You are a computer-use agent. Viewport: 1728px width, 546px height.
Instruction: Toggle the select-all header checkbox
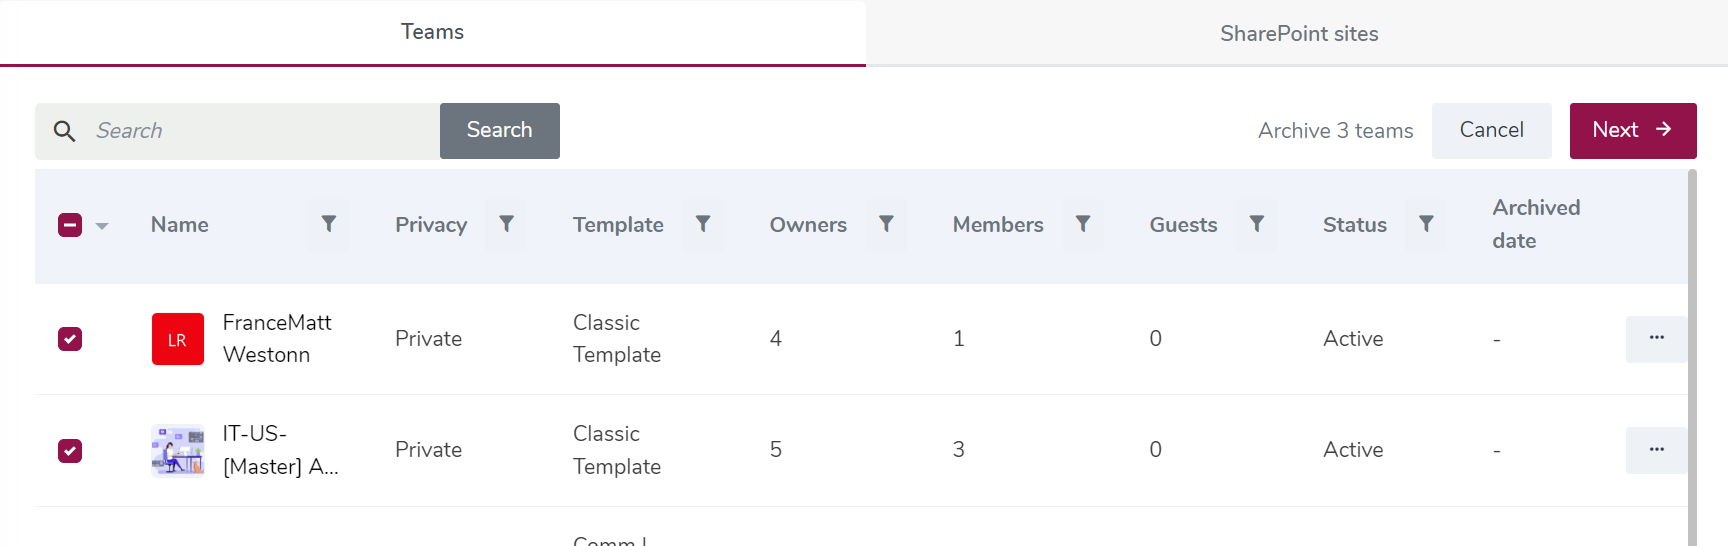click(x=70, y=225)
